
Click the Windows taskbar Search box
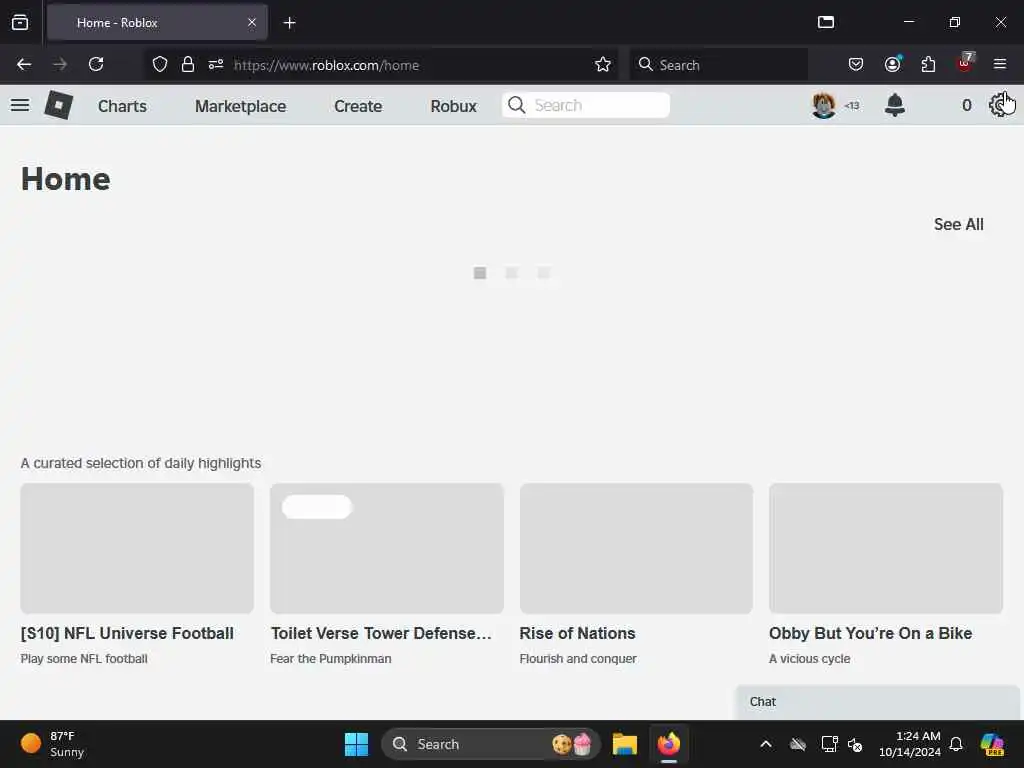(490, 744)
